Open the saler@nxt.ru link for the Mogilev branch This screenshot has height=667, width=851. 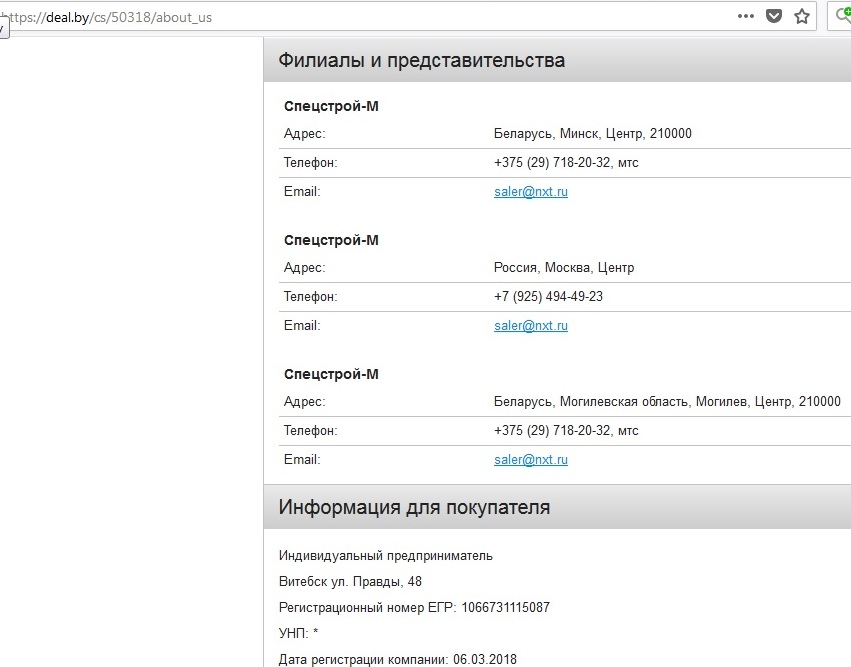(530, 460)
